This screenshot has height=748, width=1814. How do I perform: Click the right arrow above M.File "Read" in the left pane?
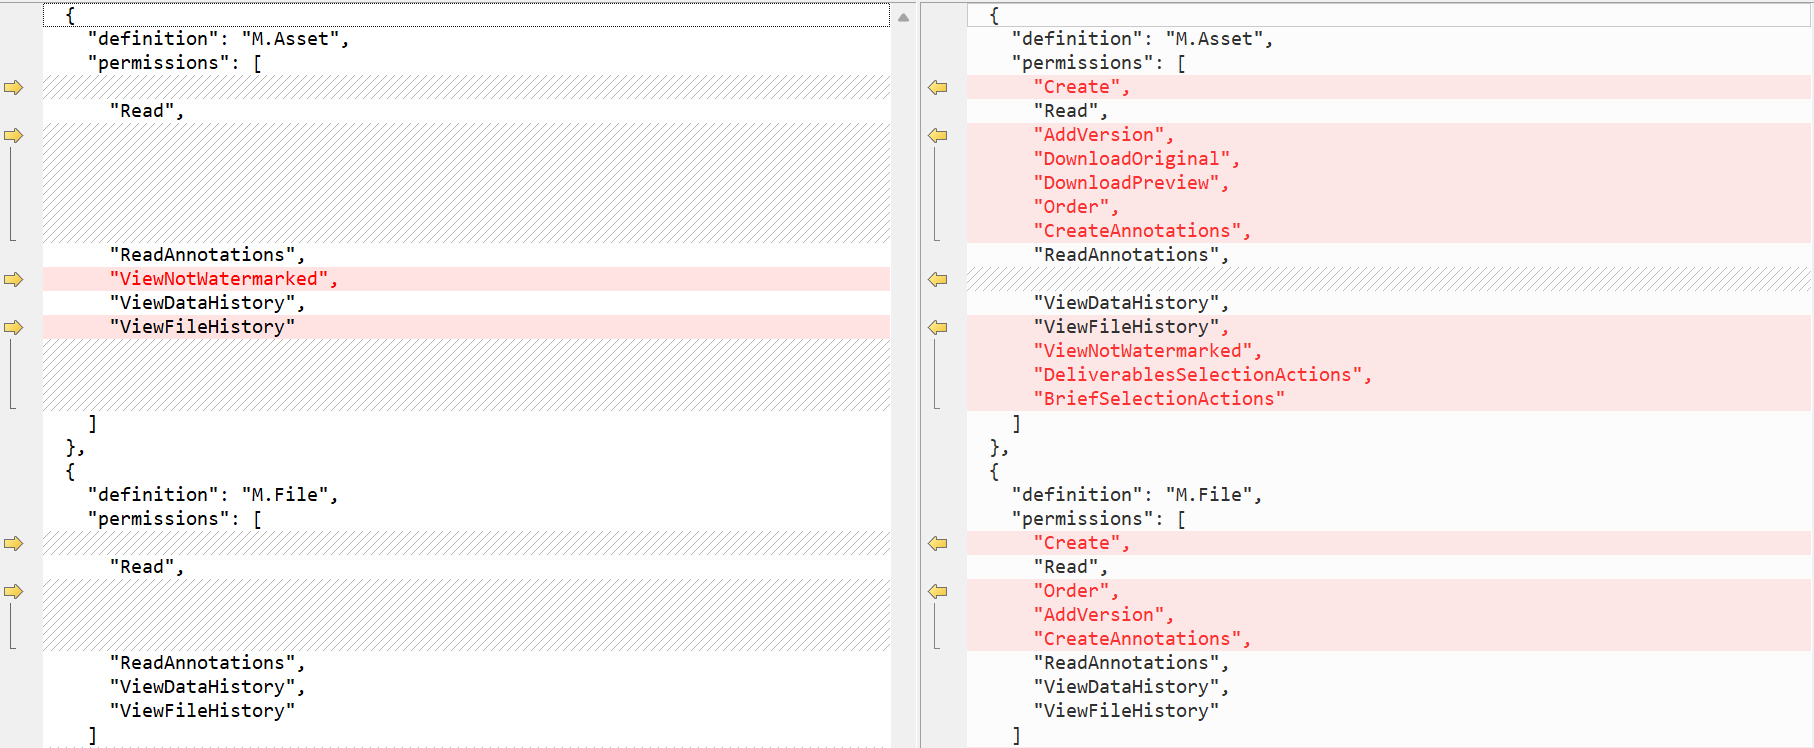point(13,544)
